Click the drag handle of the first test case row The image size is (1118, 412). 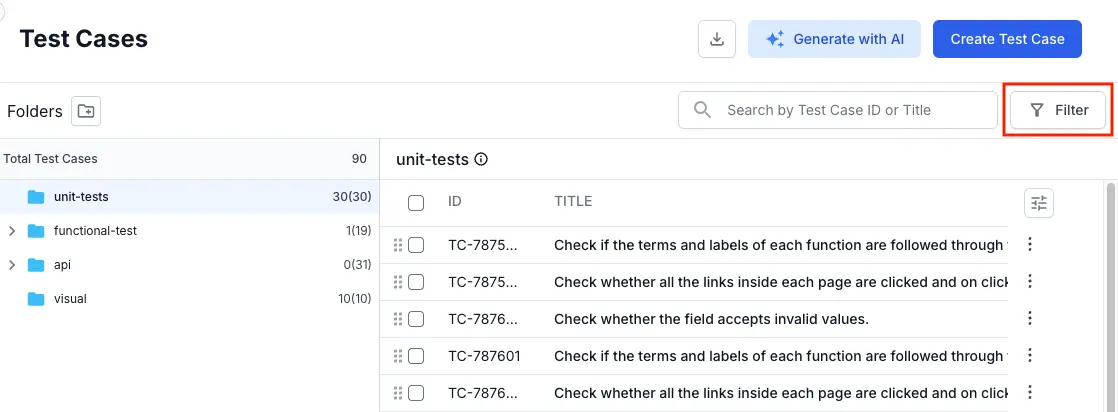398,245
